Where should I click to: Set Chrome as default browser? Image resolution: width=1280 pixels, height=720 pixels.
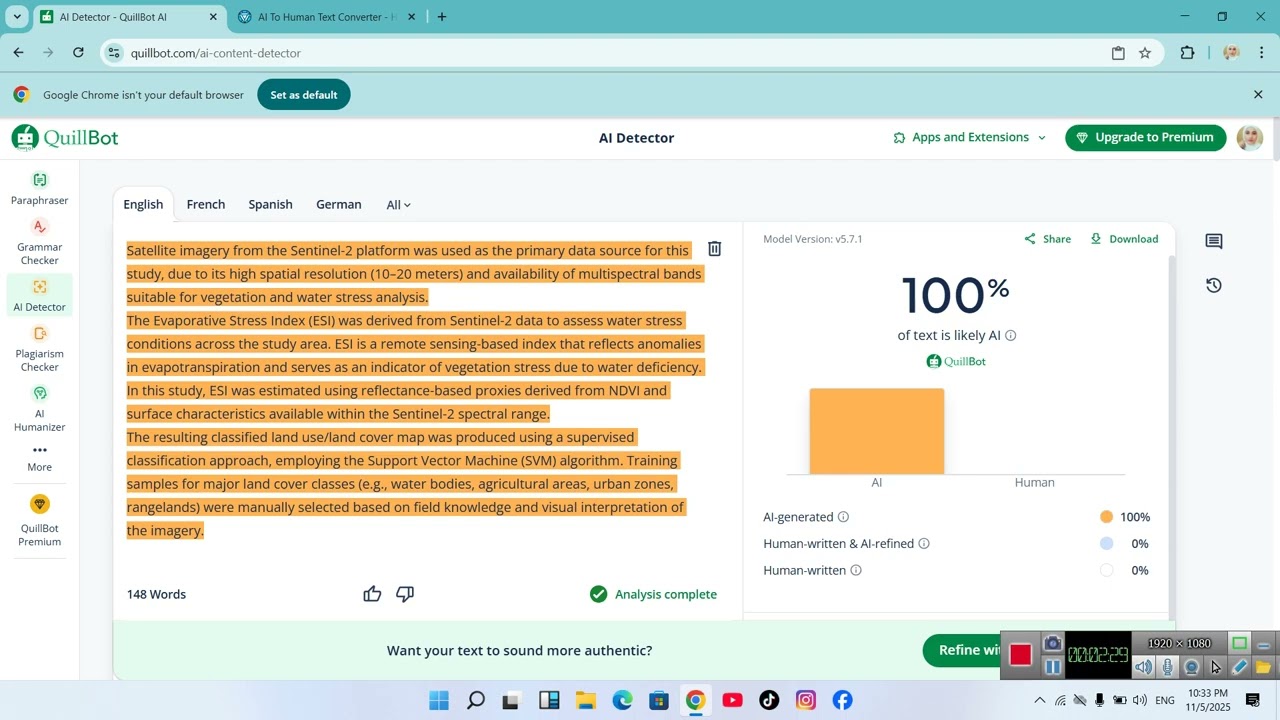tap(304, 95)
